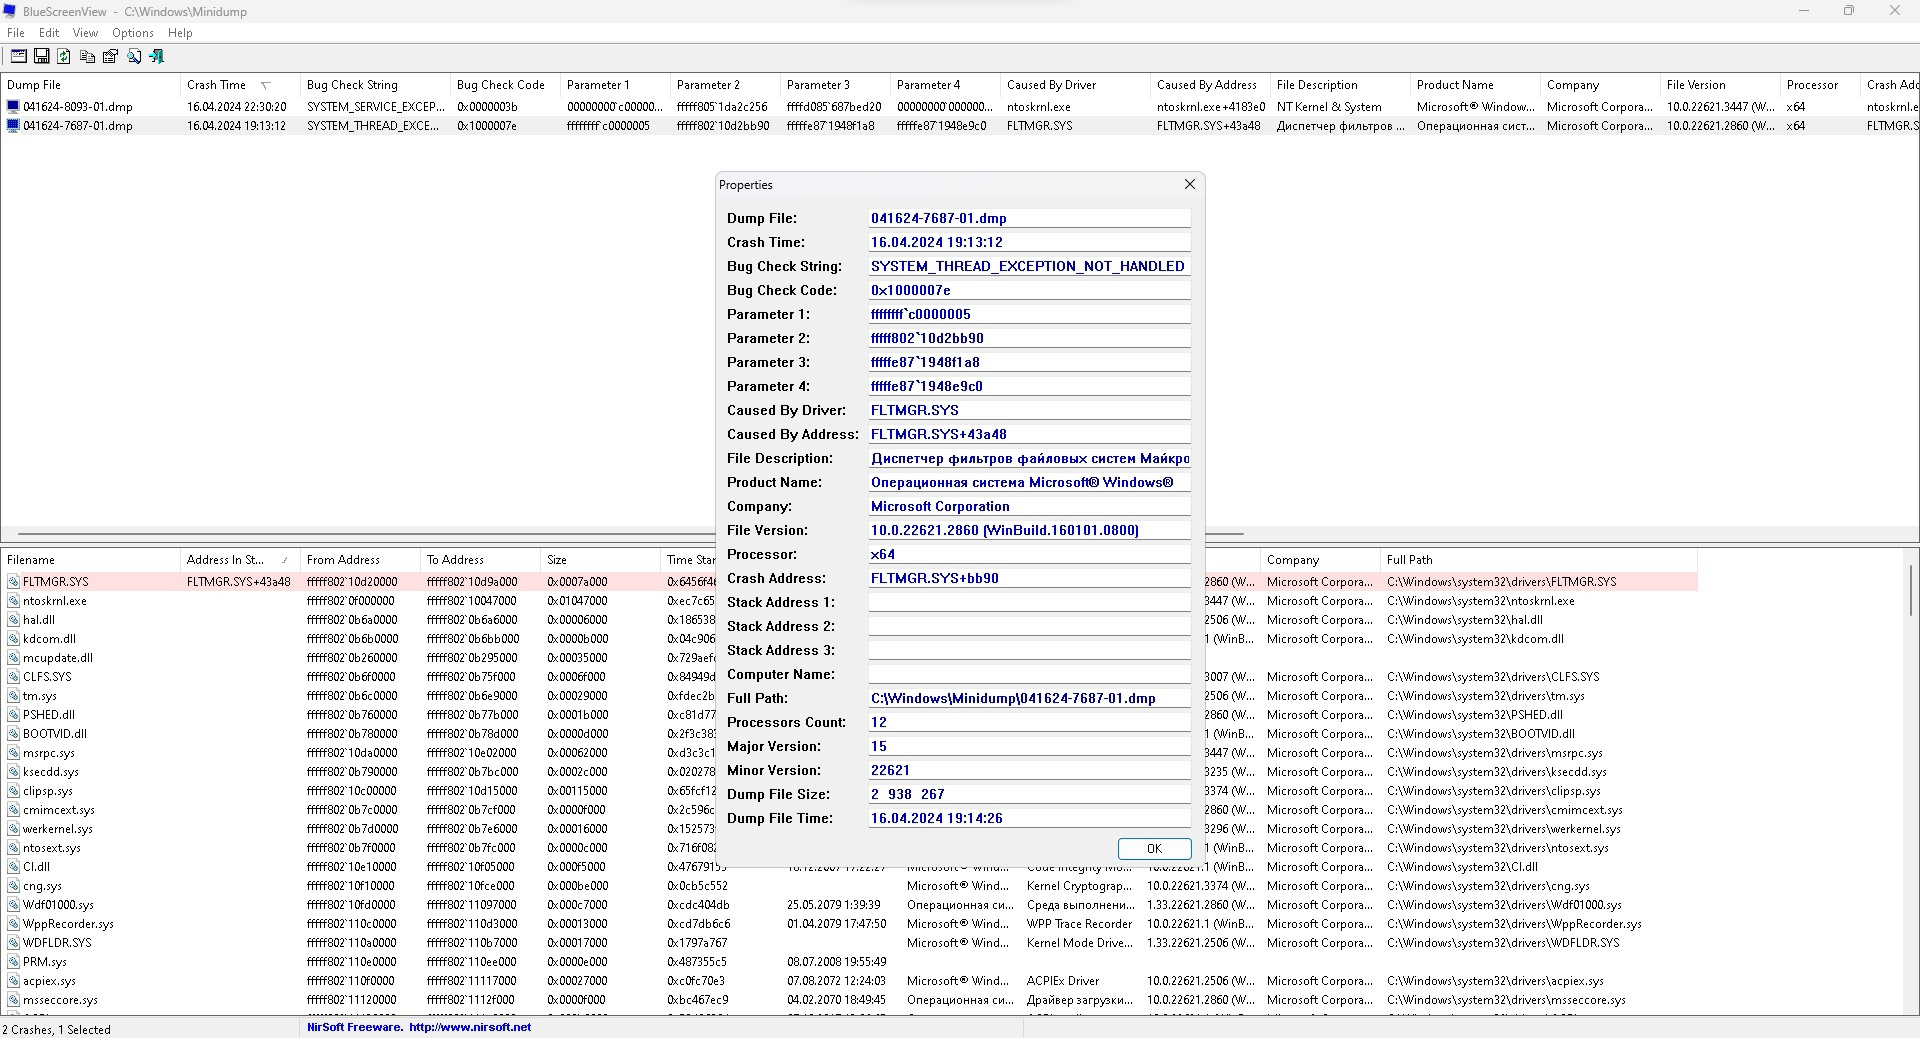Click the Full Path column header in lower pane
The height and width of the screenshot is (1038, 1920).
coord(1540,560)
